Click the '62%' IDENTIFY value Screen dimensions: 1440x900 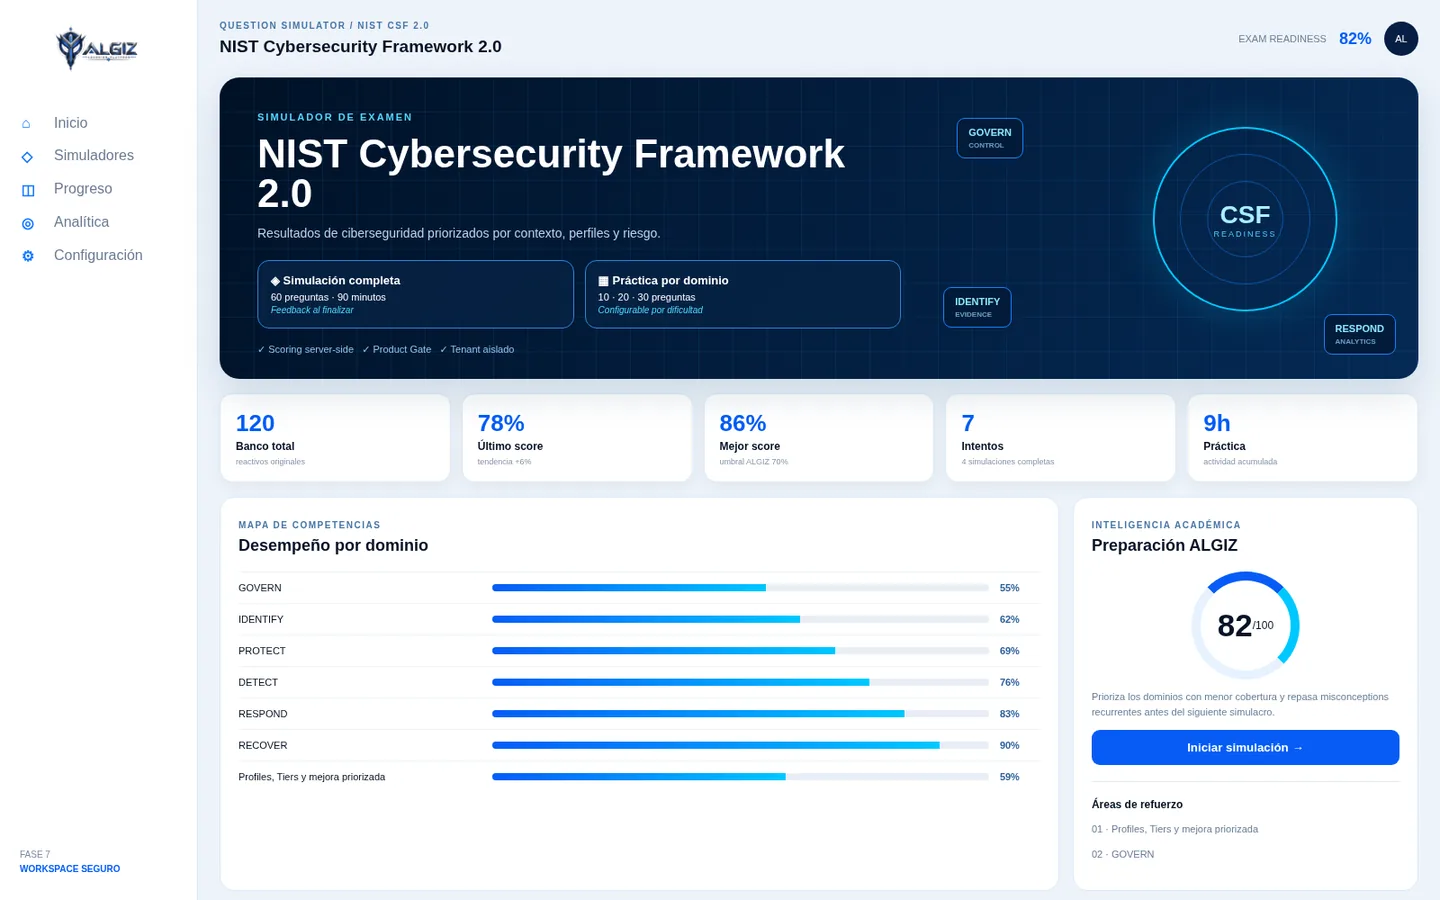pos(1009,619)
